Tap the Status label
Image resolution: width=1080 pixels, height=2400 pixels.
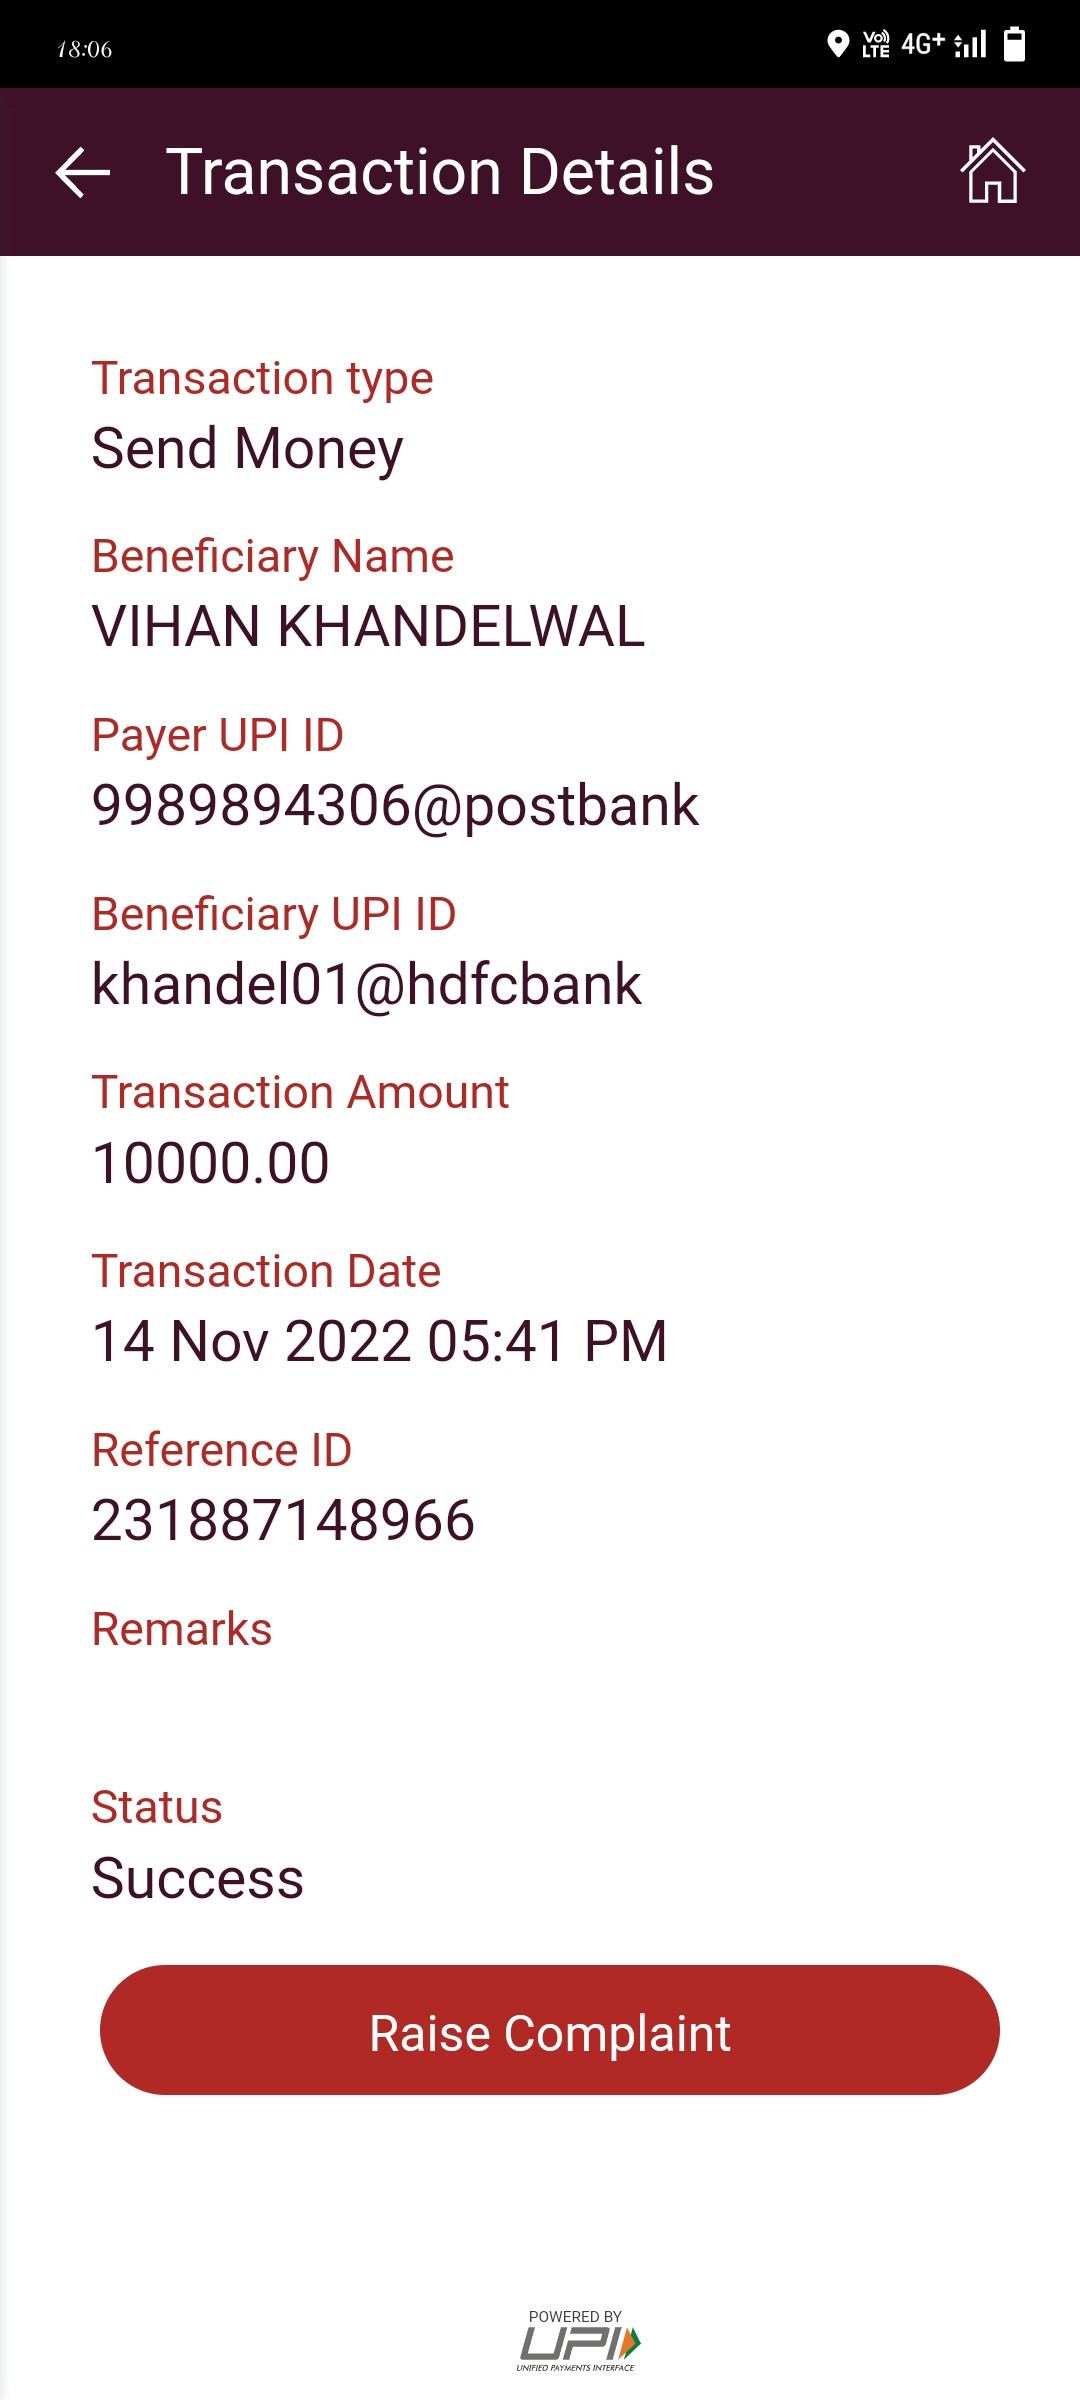pyautogui.click(x=157, y=1807)
